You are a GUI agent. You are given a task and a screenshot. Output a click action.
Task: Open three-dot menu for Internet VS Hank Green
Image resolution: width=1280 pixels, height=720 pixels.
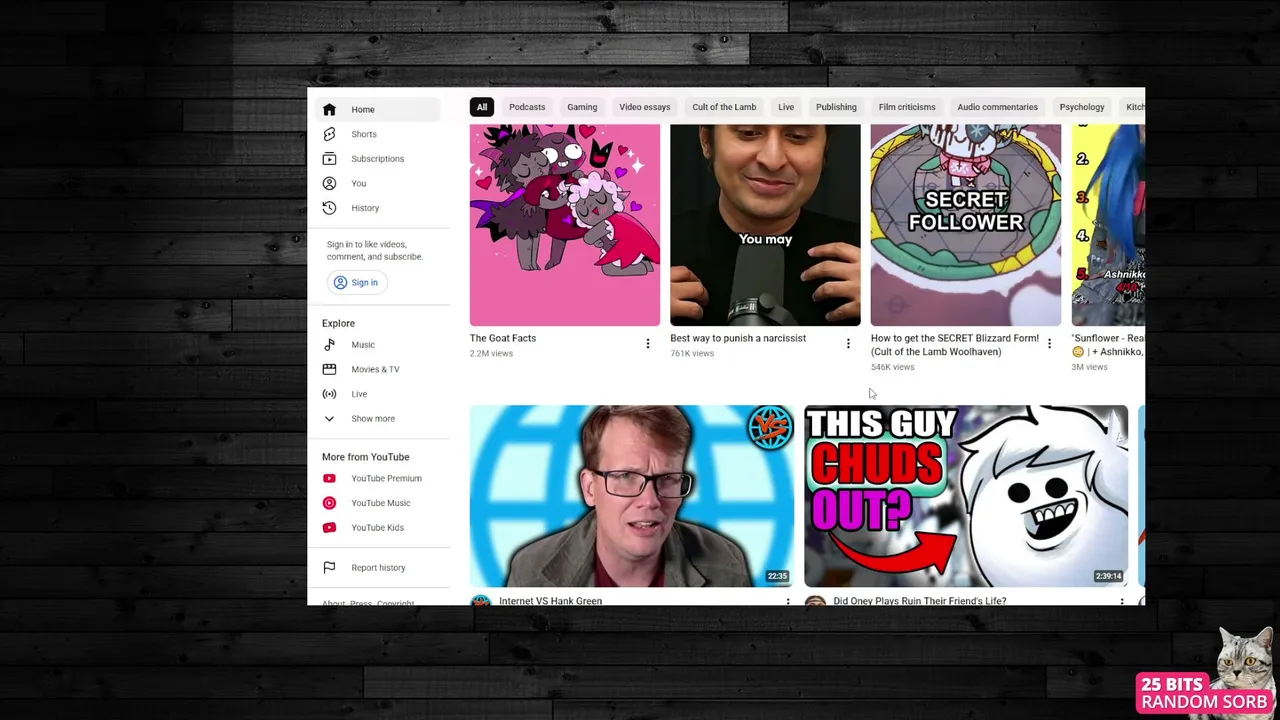[788, 601]
